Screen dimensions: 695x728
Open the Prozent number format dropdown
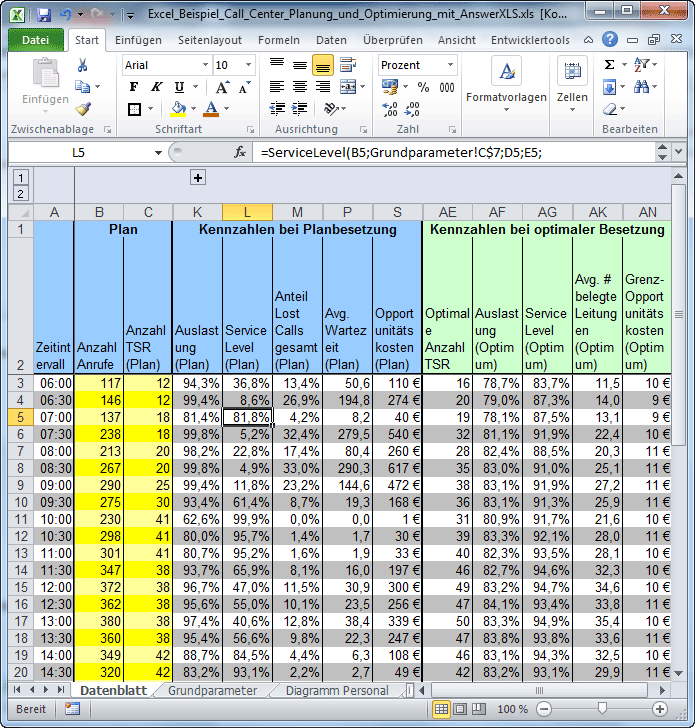point(450,65)
